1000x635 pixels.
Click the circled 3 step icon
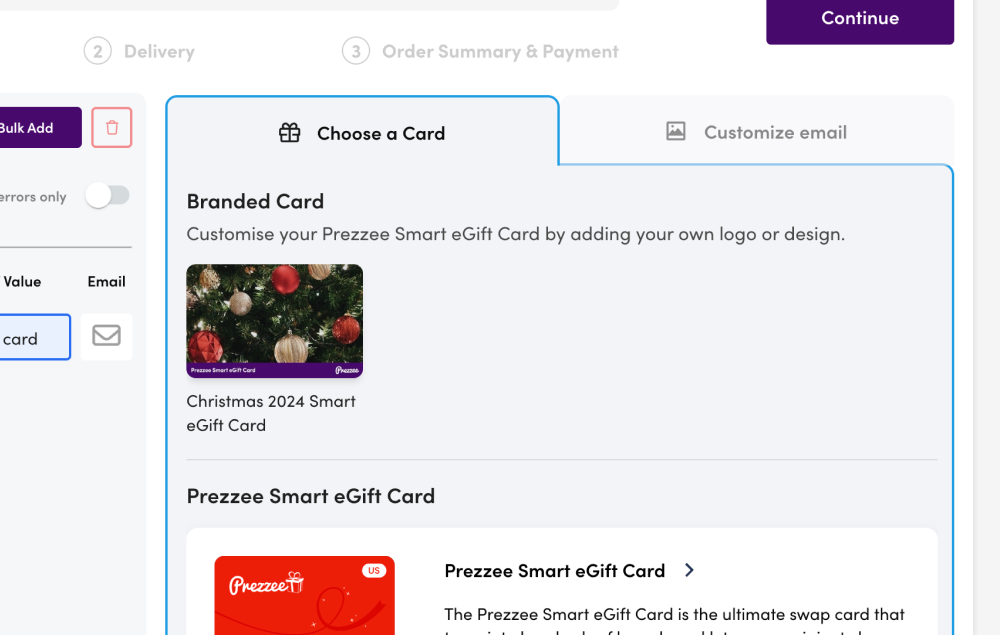[355, 50]
